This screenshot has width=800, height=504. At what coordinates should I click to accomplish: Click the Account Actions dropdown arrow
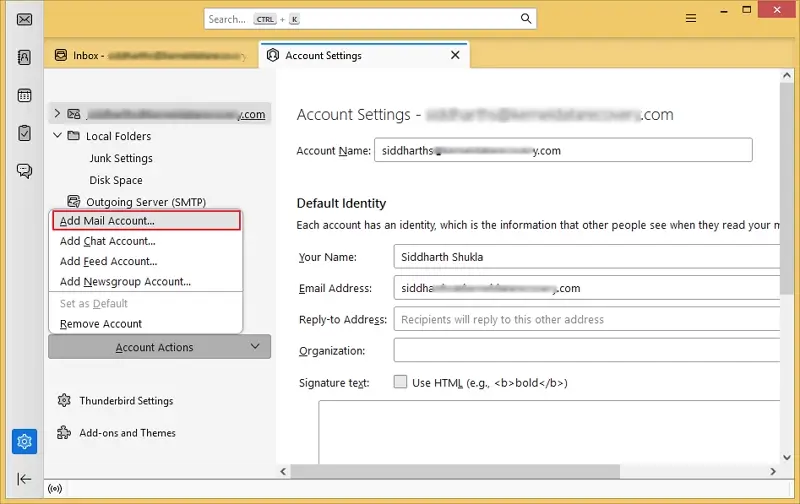[255, 346]
